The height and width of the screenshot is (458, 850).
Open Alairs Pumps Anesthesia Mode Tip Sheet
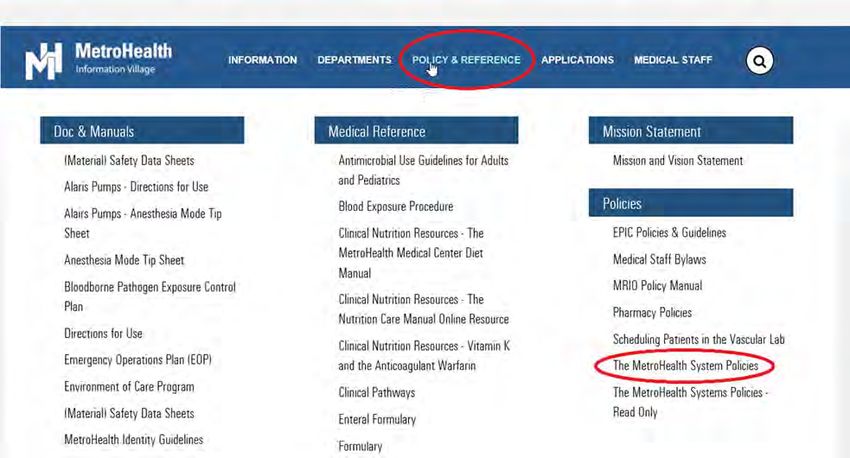tap(143, 223)
